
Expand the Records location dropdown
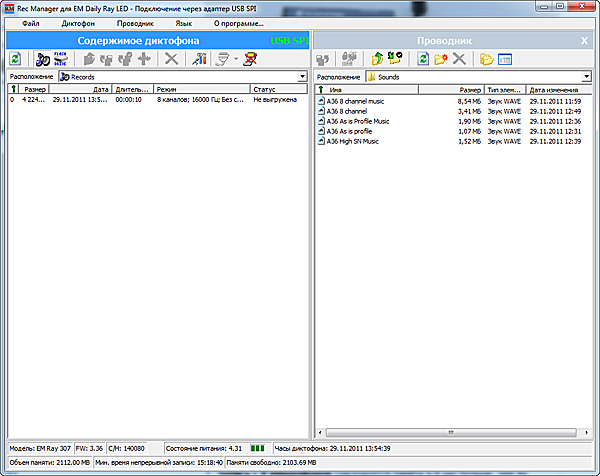point(303,76)
